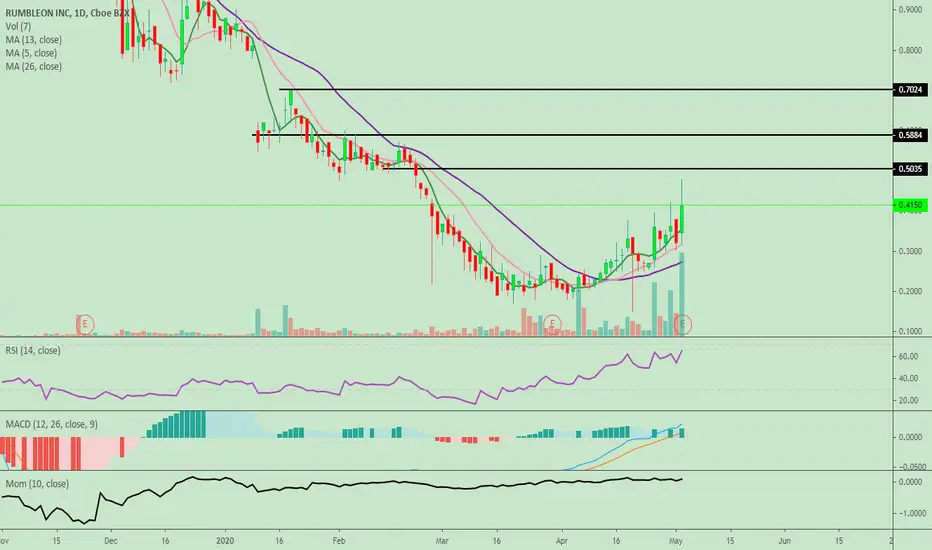932x550 pixels.
Task: Select the Vol (7) indicator legend
Action: coord(18,26)
